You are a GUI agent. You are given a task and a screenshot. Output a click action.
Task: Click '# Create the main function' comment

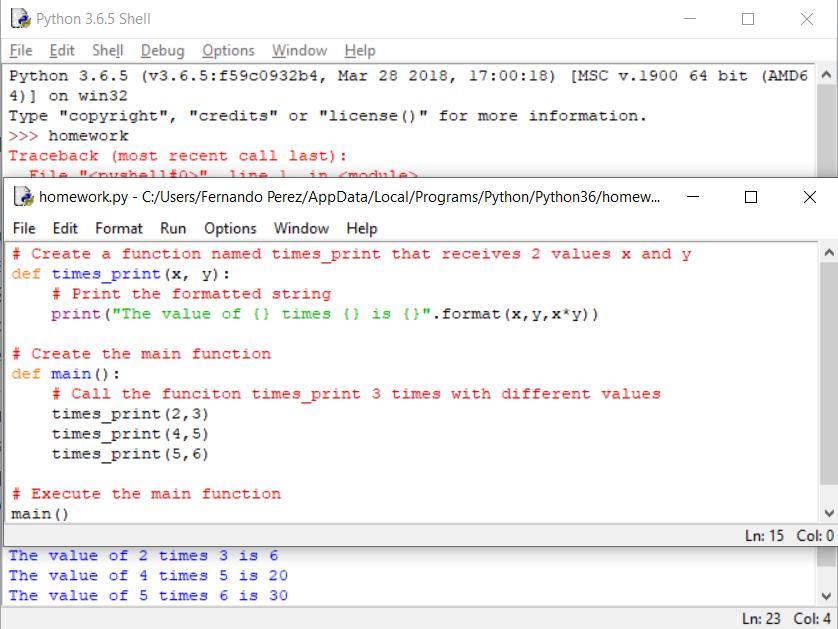tap(141, 354)
